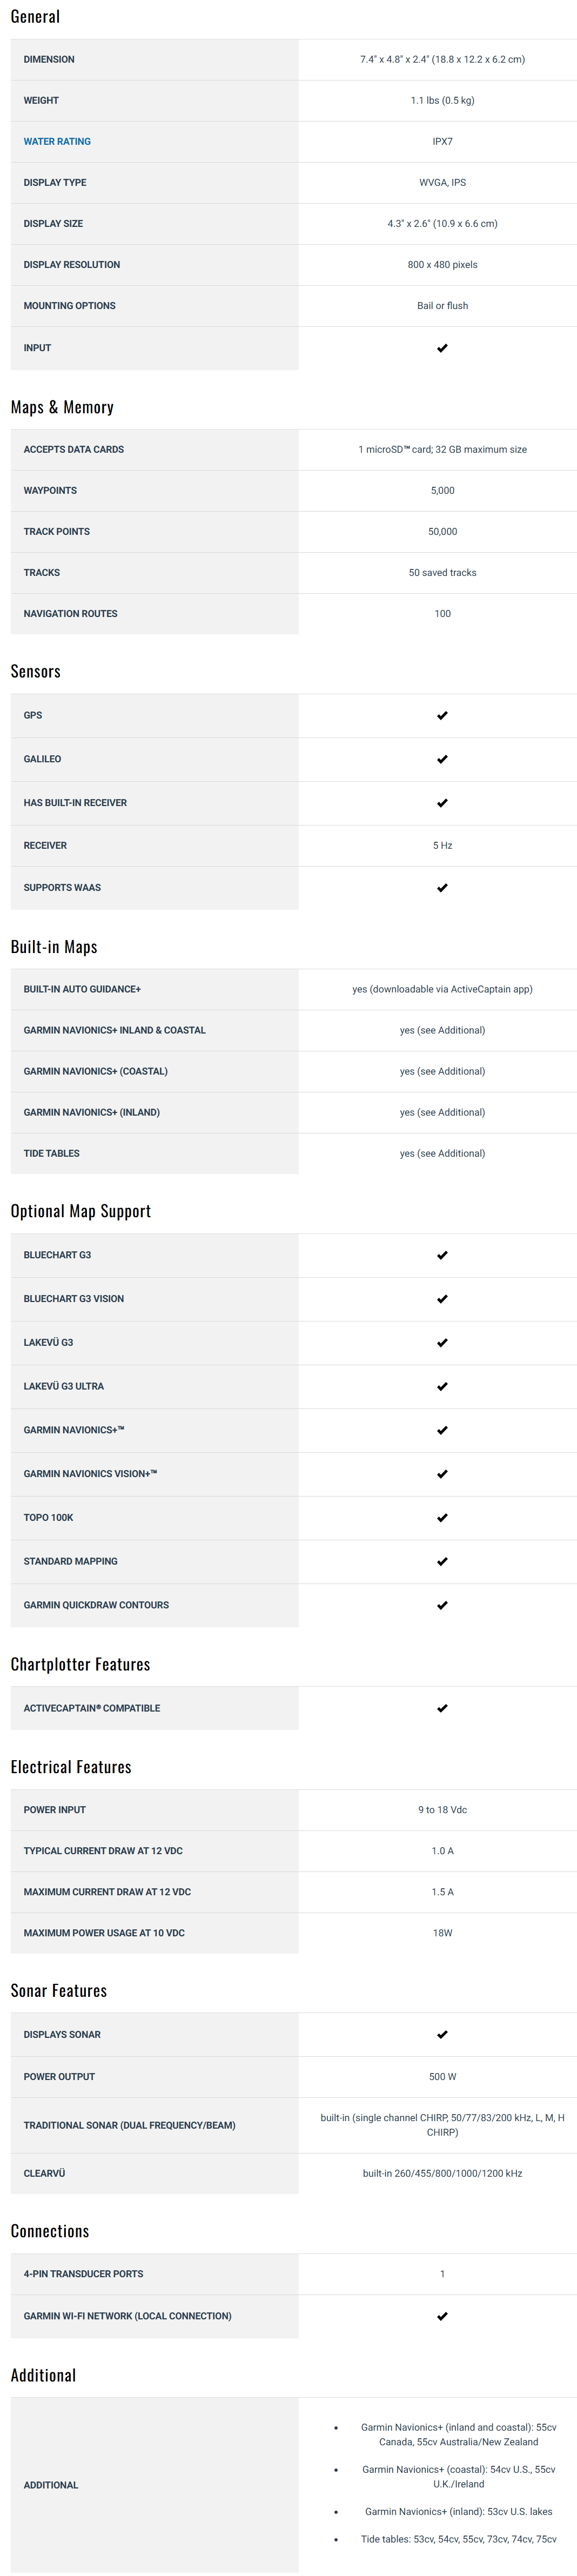Click the Power Input row label
The height and width of the screenshot is (2576, 577).
(x=55, y=1811)
